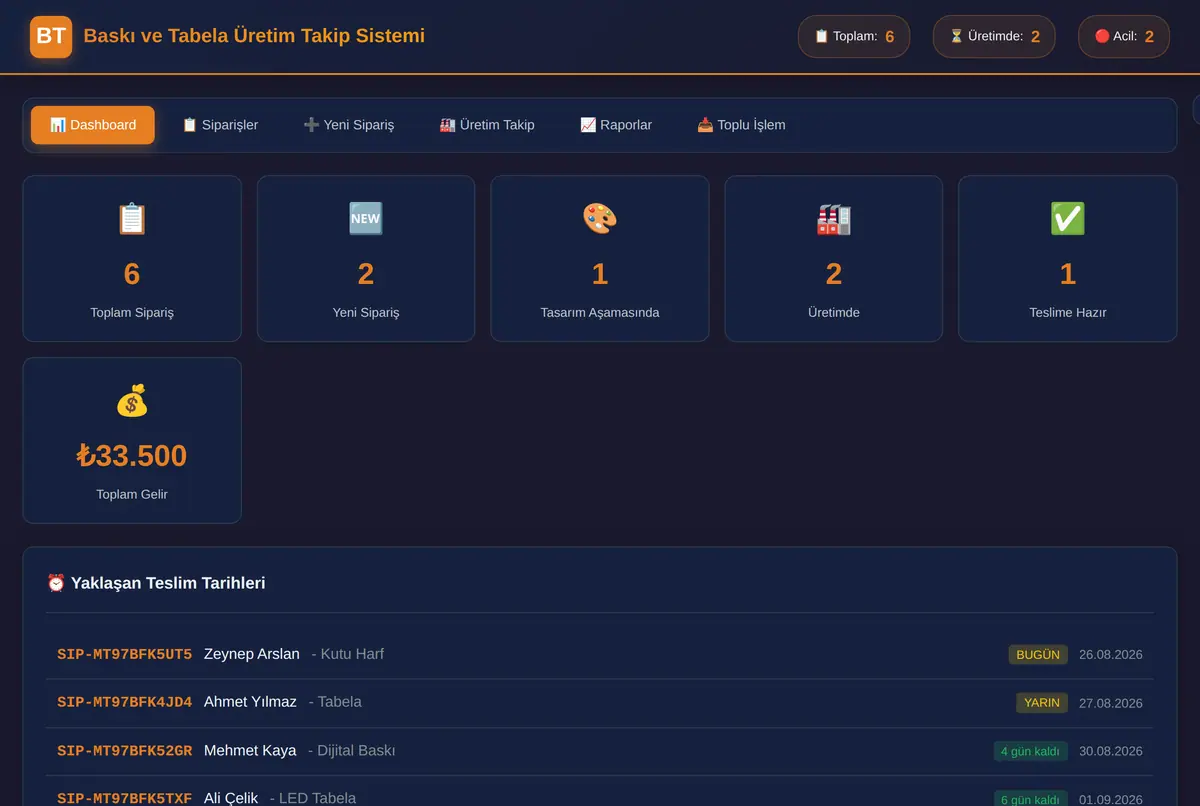This screenshot has width=1200, height=806.
Task: Click the Toplam 6 header badge
Action: 854,36
